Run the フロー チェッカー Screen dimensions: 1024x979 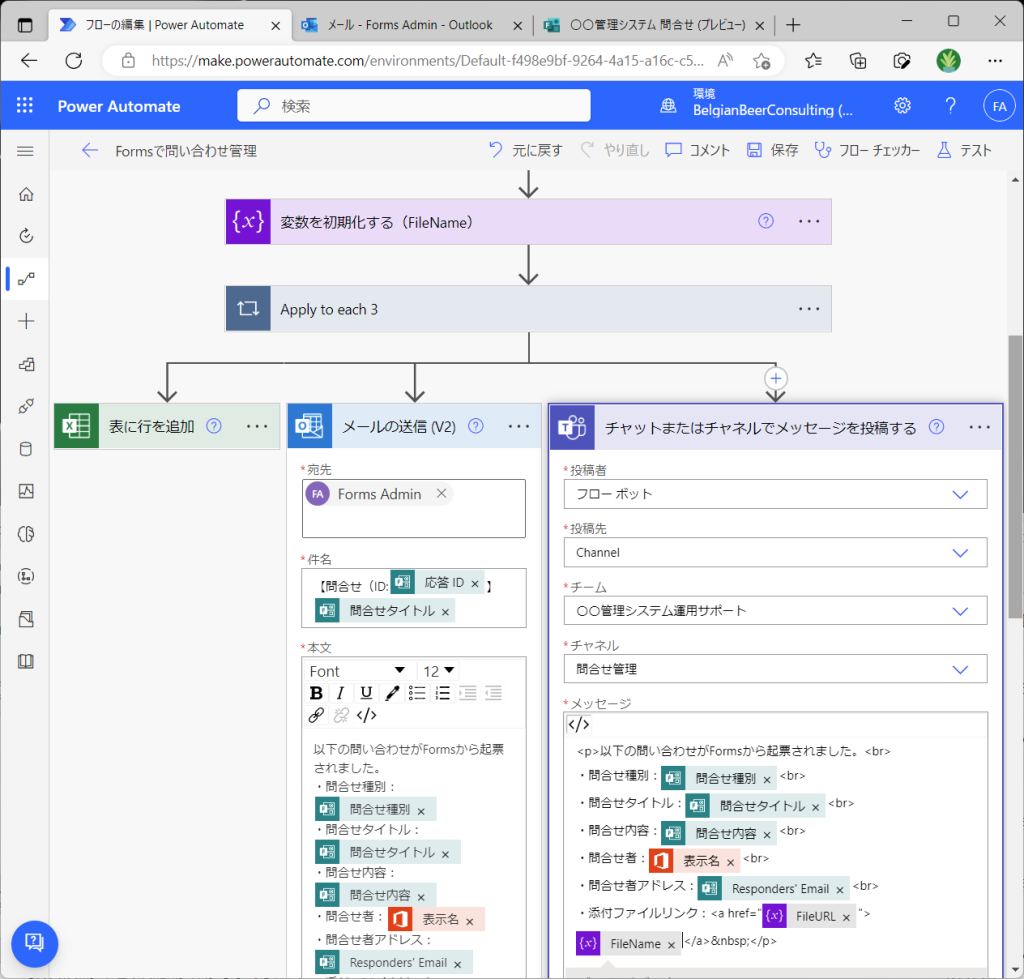click(x=867, y=151)
